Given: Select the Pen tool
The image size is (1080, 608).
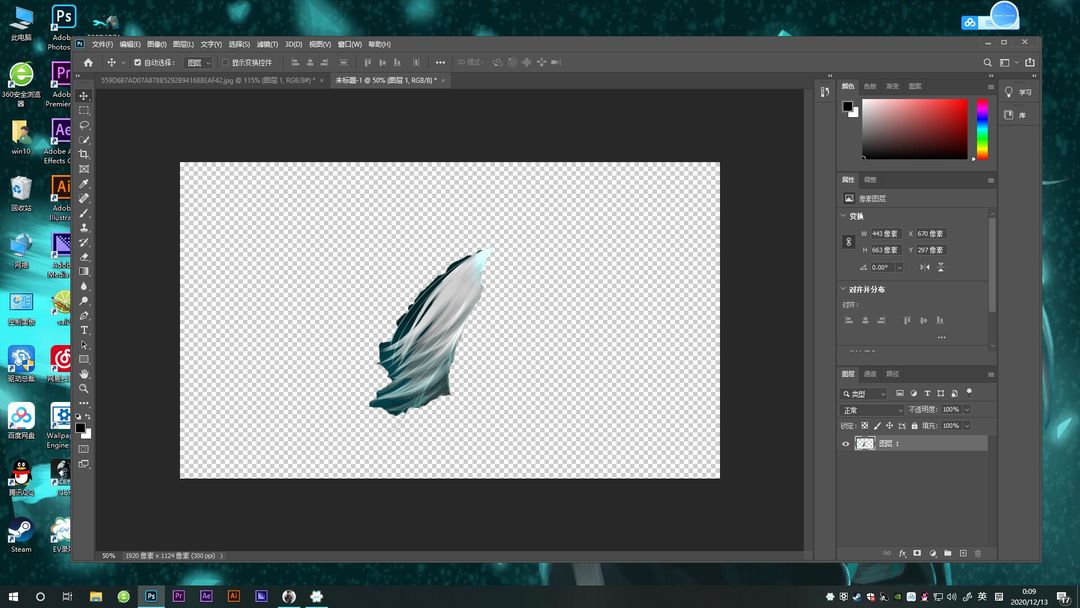Looking at the screenshot, I should [x=84, y=315].
